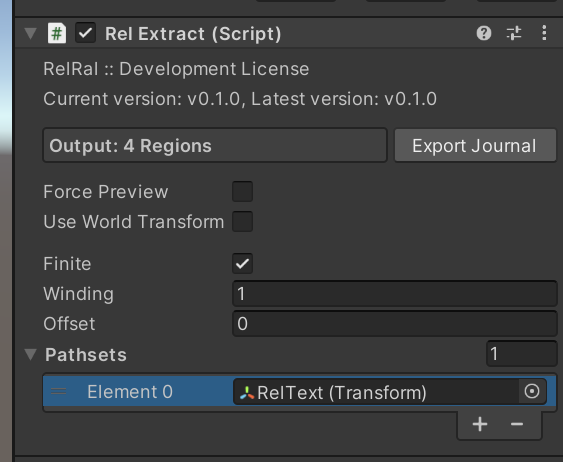Screen dimensions: 563x462
Task: Select the Pathsets size field
Action: coord(522,354)
